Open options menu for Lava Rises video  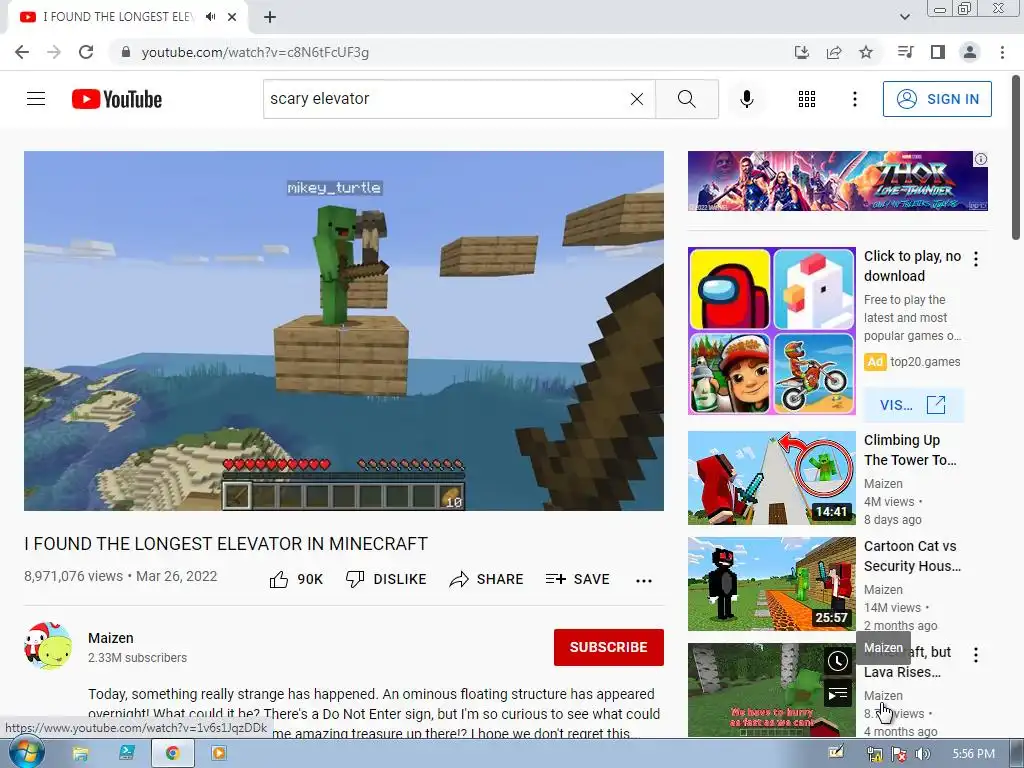976,655
